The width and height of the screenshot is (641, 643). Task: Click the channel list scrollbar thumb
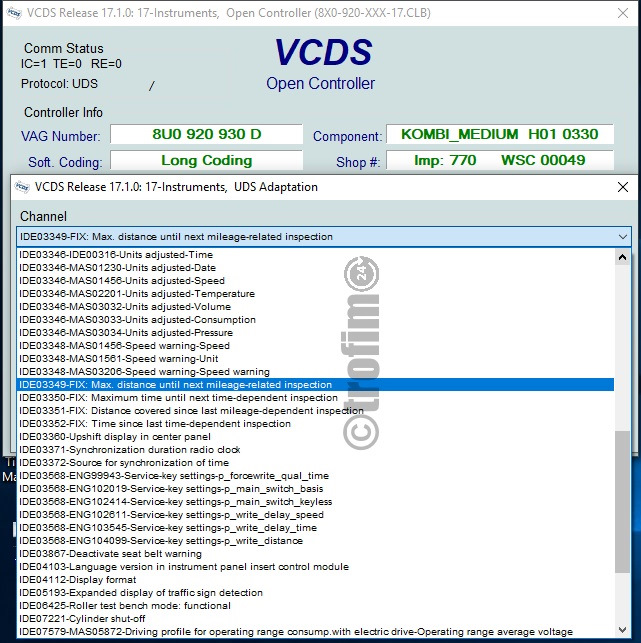click(x=622, y=501)
